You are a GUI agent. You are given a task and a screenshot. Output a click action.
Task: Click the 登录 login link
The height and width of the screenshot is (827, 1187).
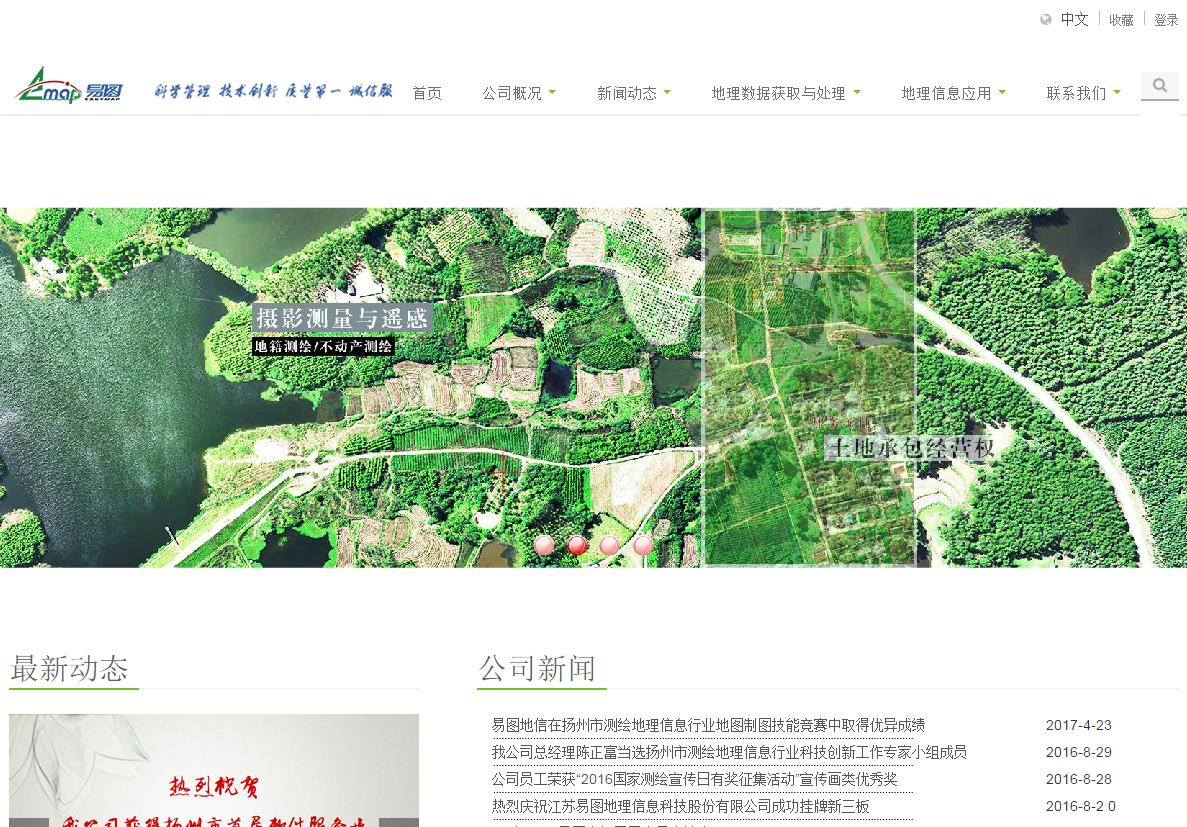(1166, 20)
